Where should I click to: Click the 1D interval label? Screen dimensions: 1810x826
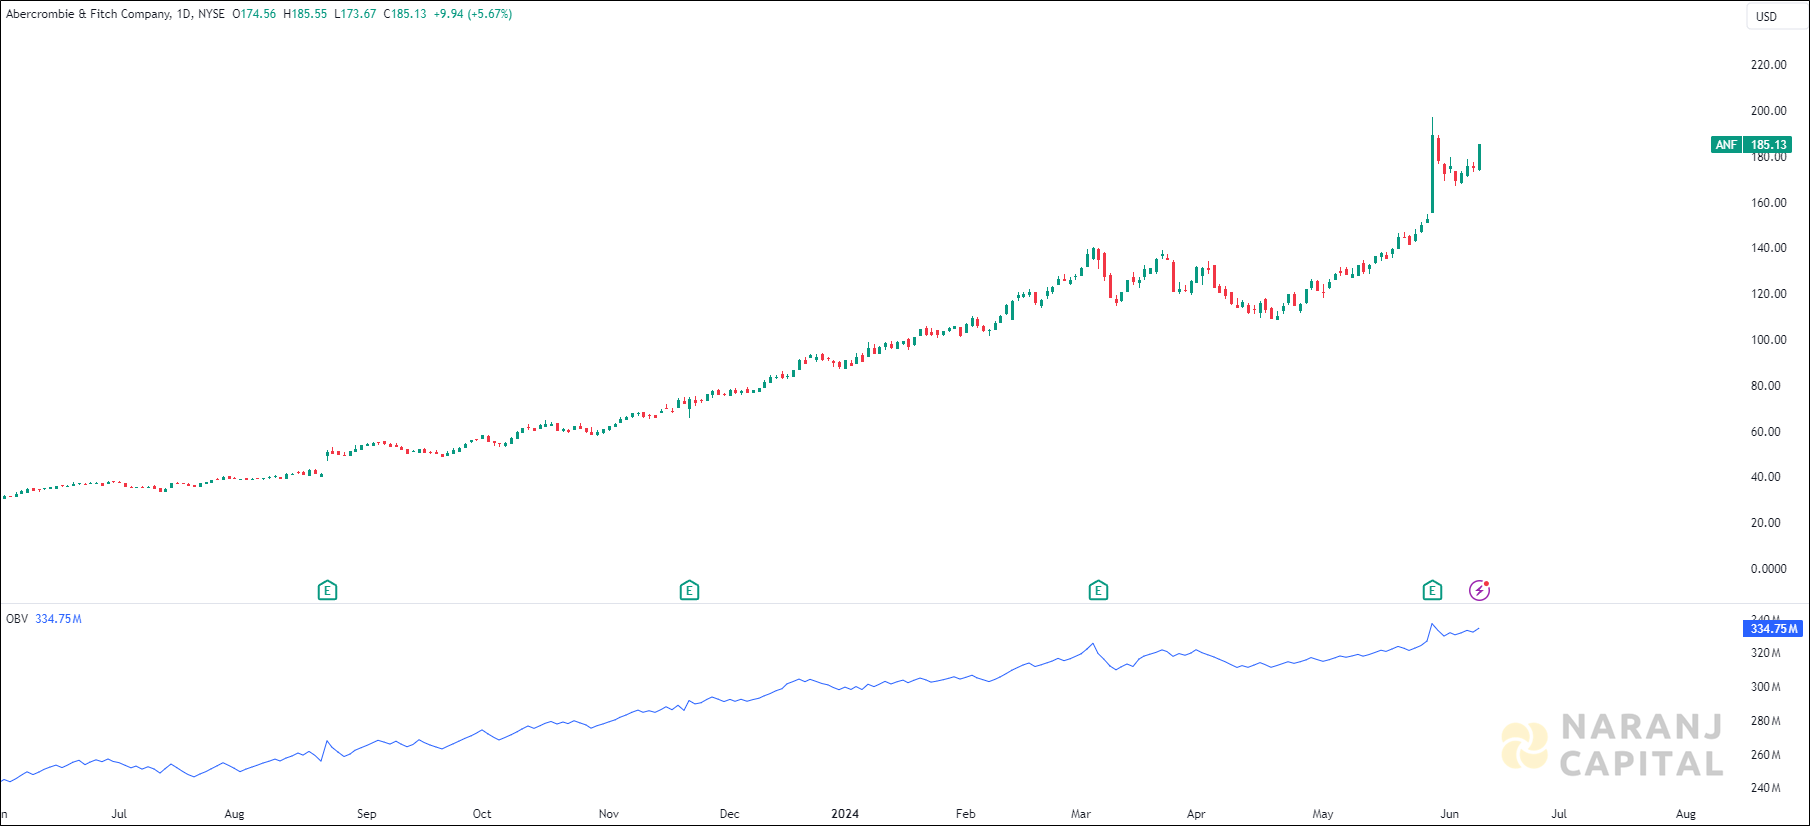[x=184, y=14]
